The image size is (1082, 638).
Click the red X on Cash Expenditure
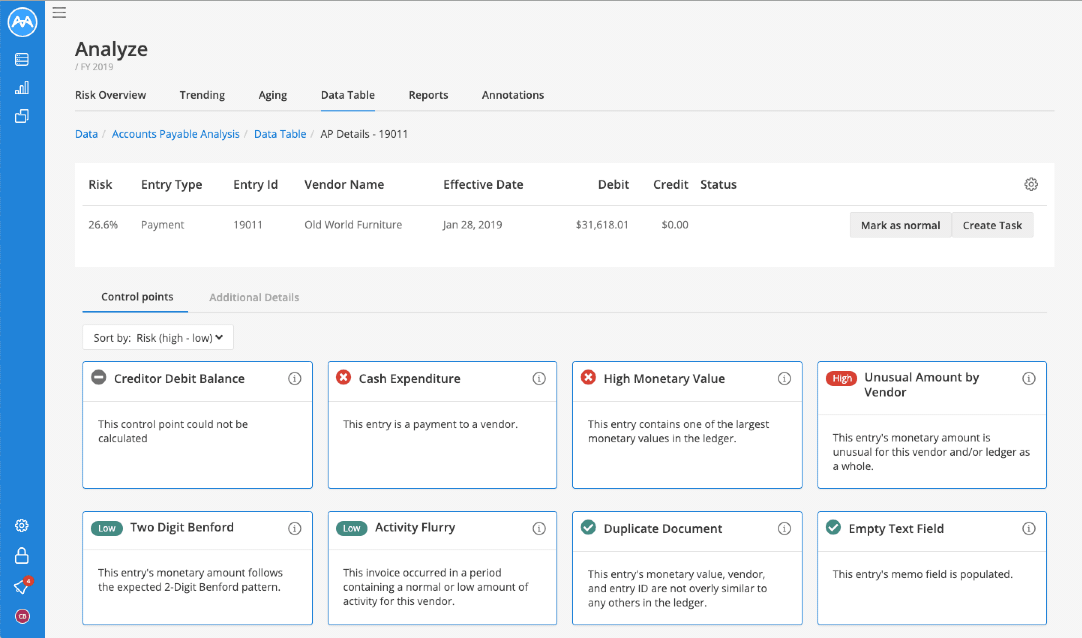click(344, 377)
